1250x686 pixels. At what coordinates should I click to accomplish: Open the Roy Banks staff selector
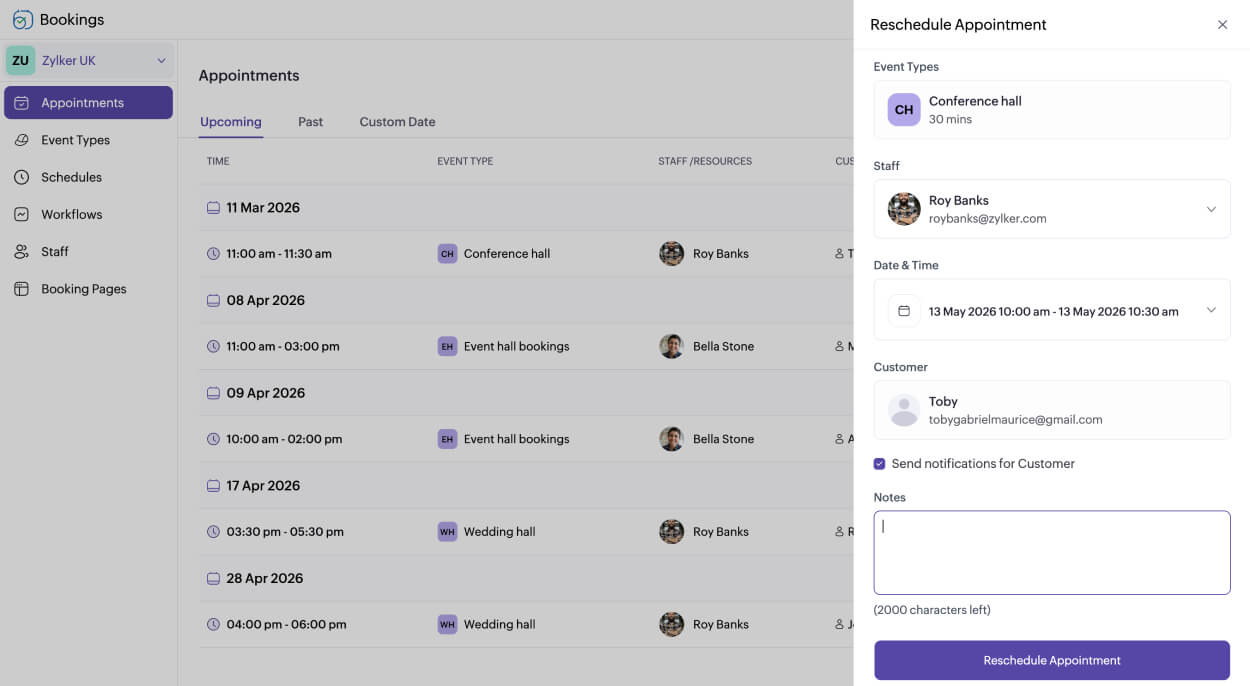[x=1212, y=208]
